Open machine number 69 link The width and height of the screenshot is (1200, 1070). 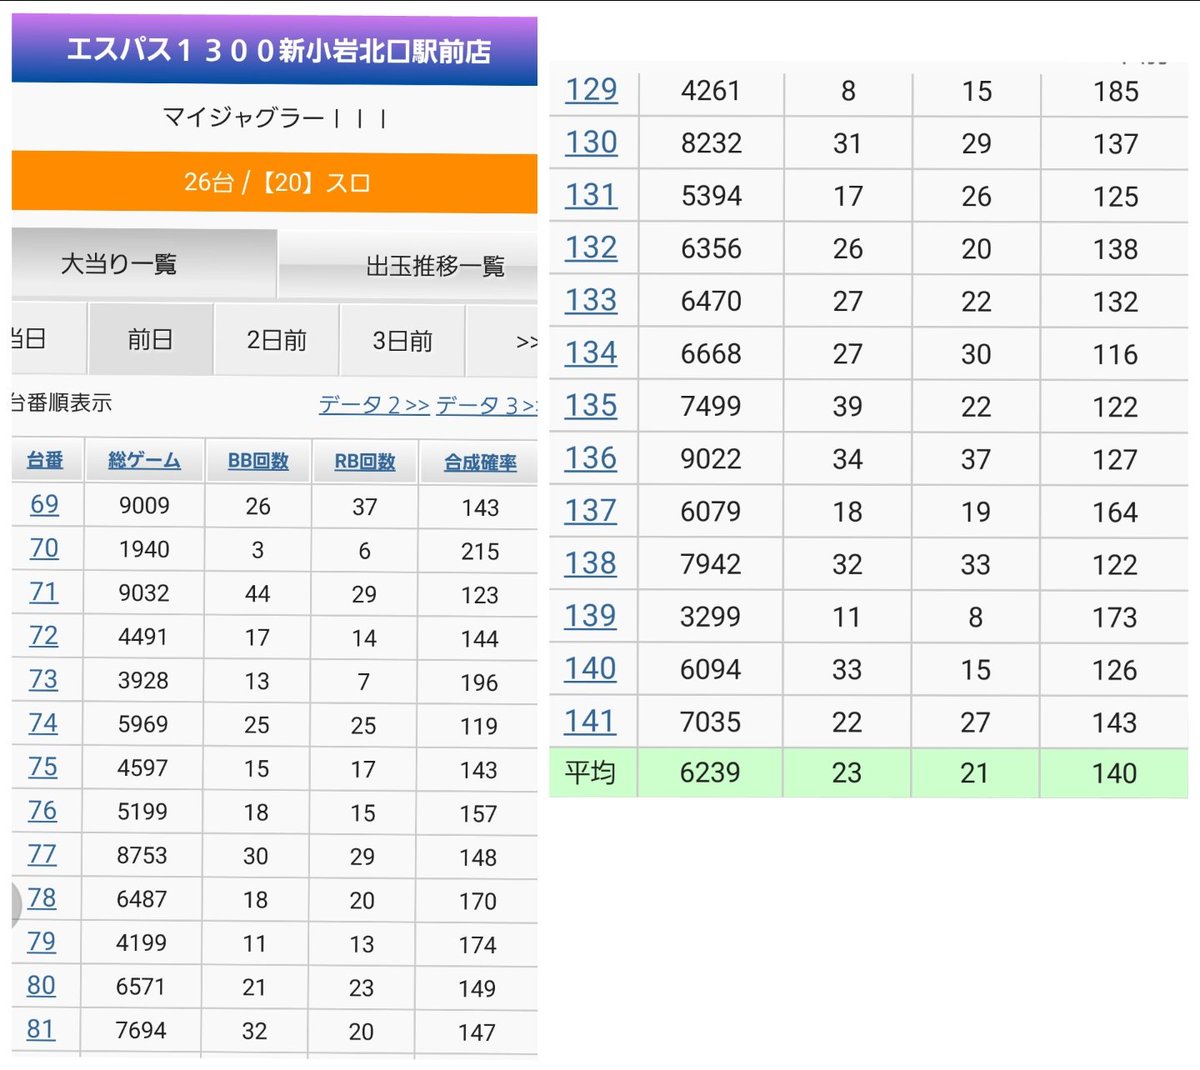(44, 504)
